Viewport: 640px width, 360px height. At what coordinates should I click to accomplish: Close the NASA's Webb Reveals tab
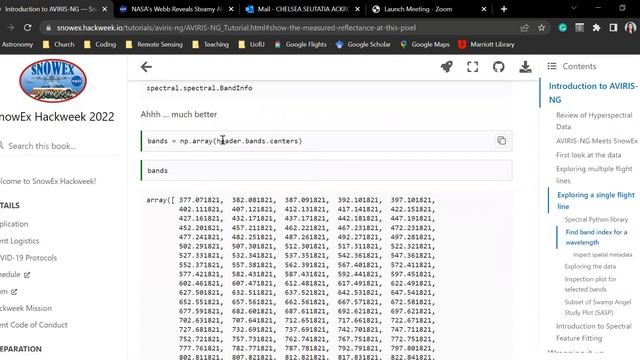coord(231,9)
